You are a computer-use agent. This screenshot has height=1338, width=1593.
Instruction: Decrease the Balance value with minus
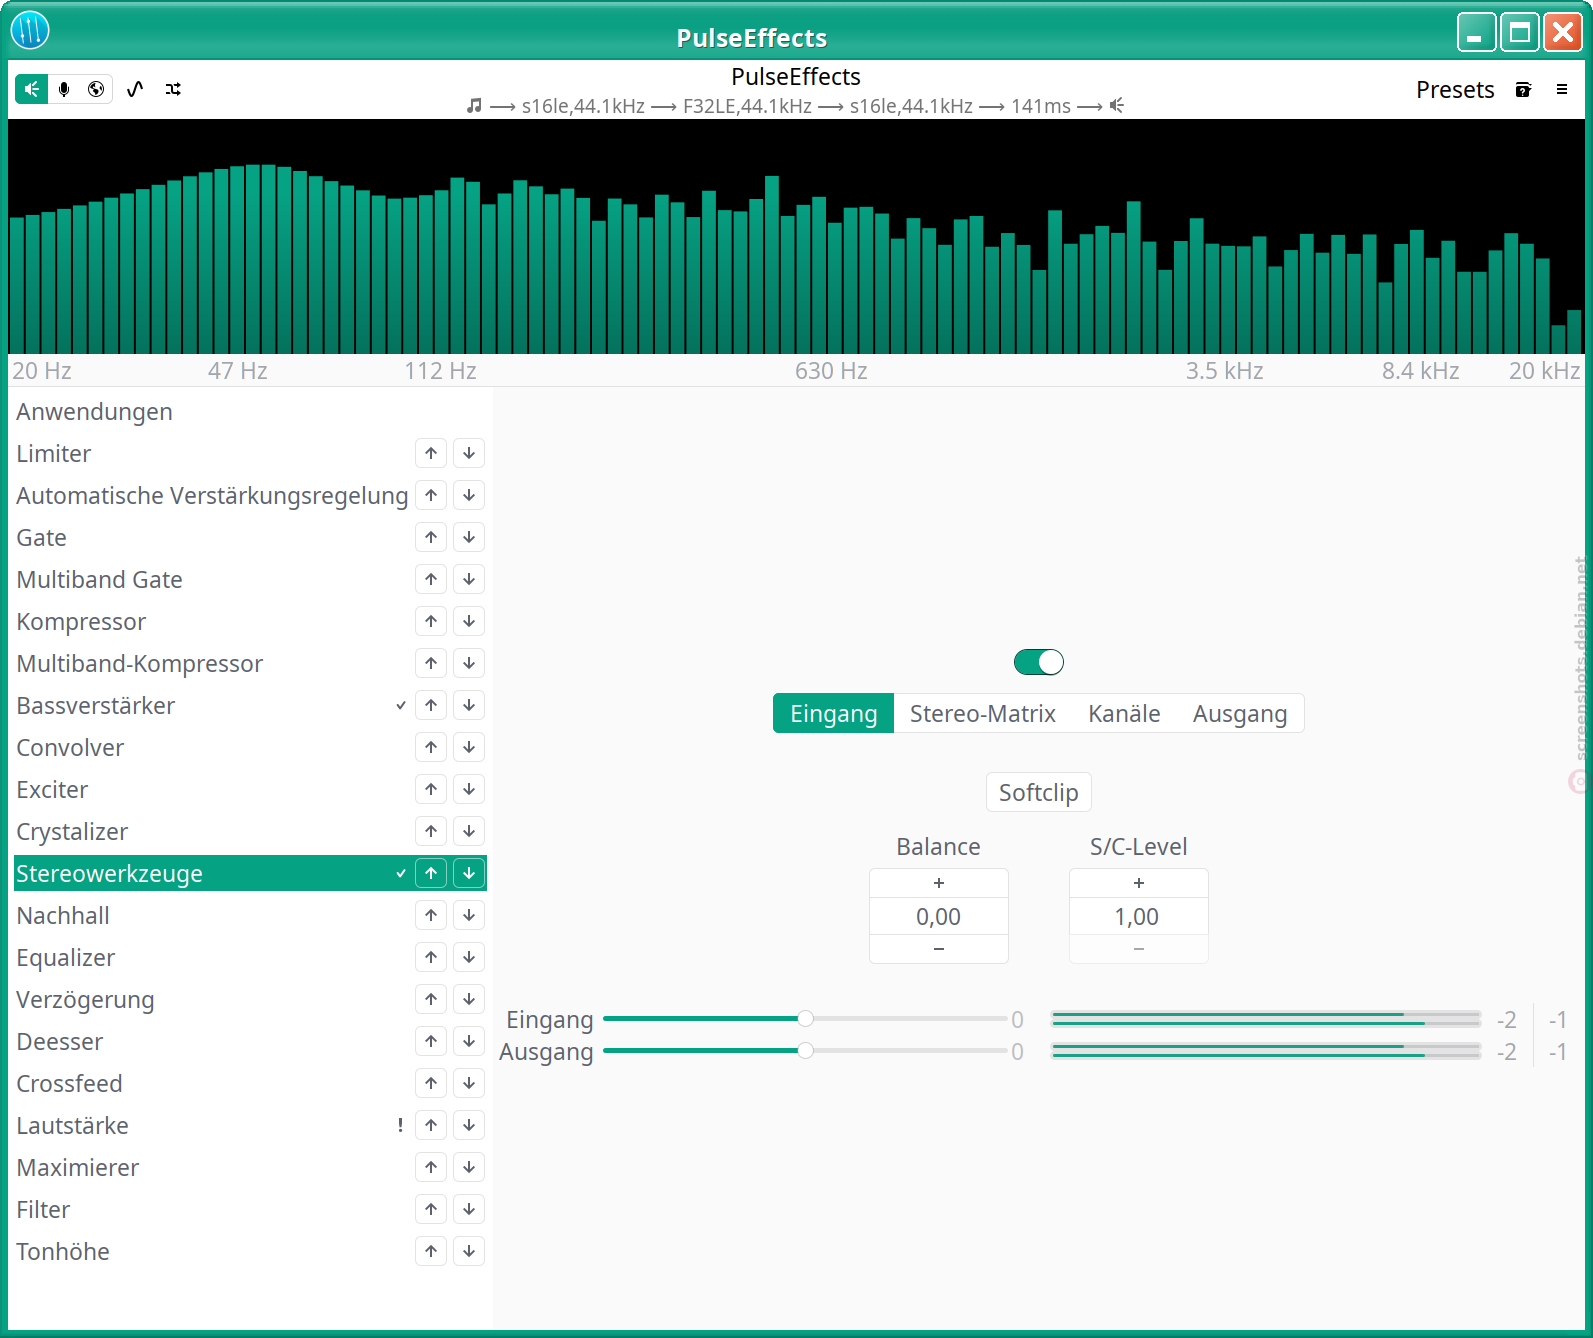tap(939, 949)
